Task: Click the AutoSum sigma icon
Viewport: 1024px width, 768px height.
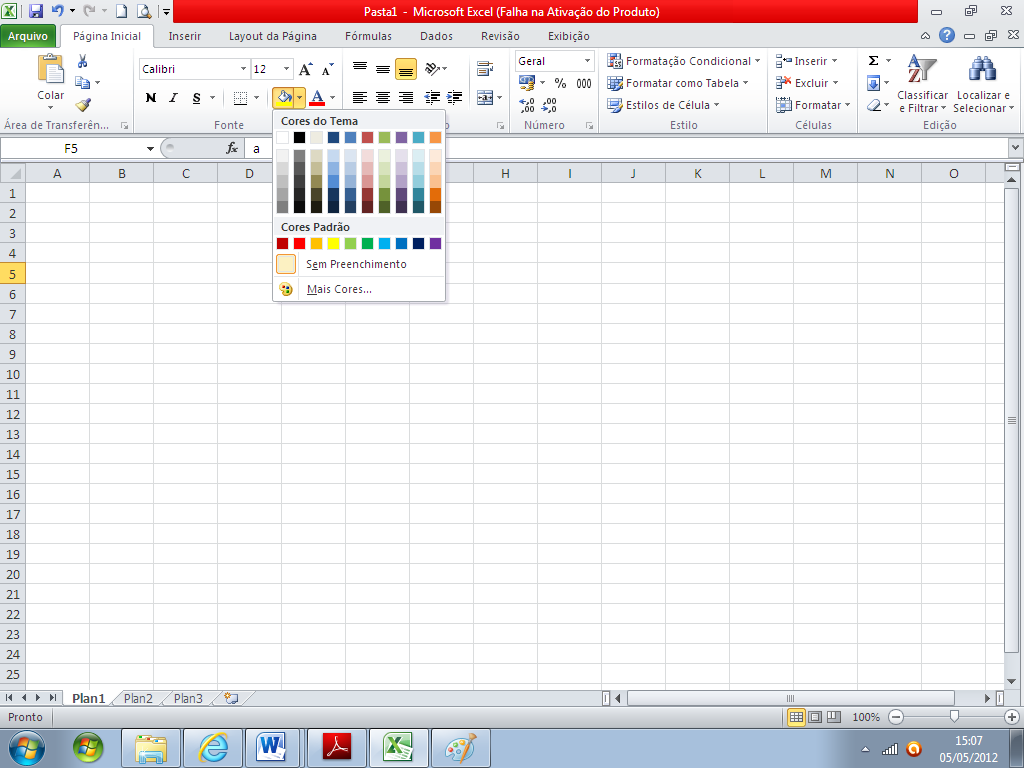Action: pos(873,61)
